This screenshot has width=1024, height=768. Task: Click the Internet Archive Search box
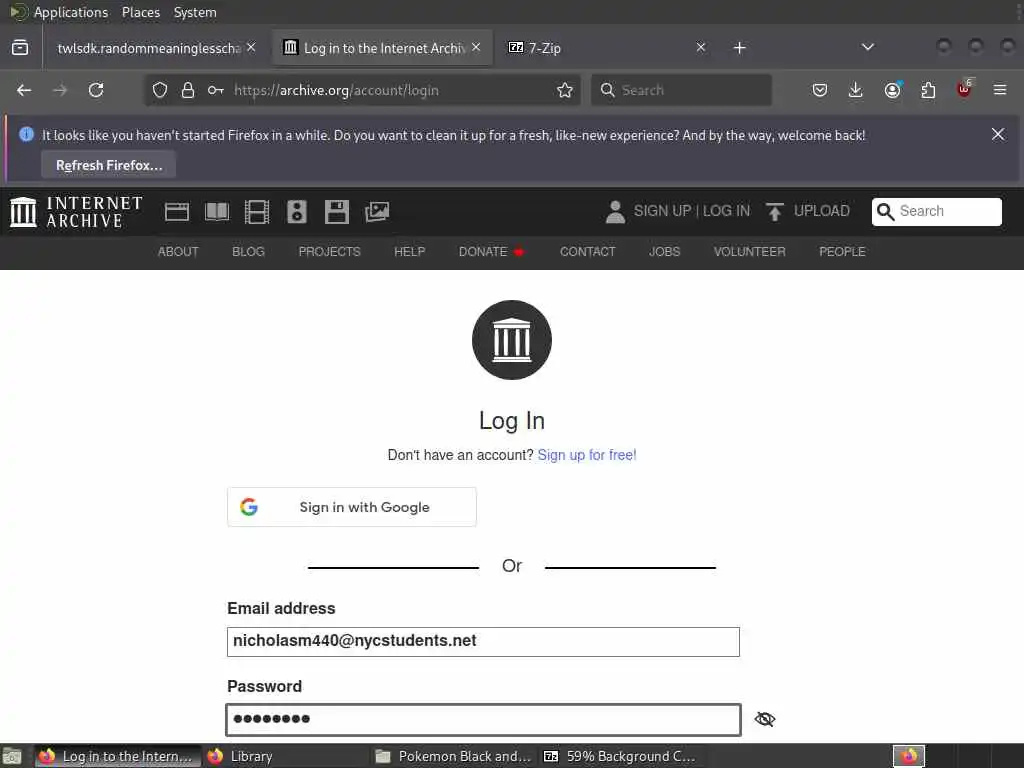(936, 212)
